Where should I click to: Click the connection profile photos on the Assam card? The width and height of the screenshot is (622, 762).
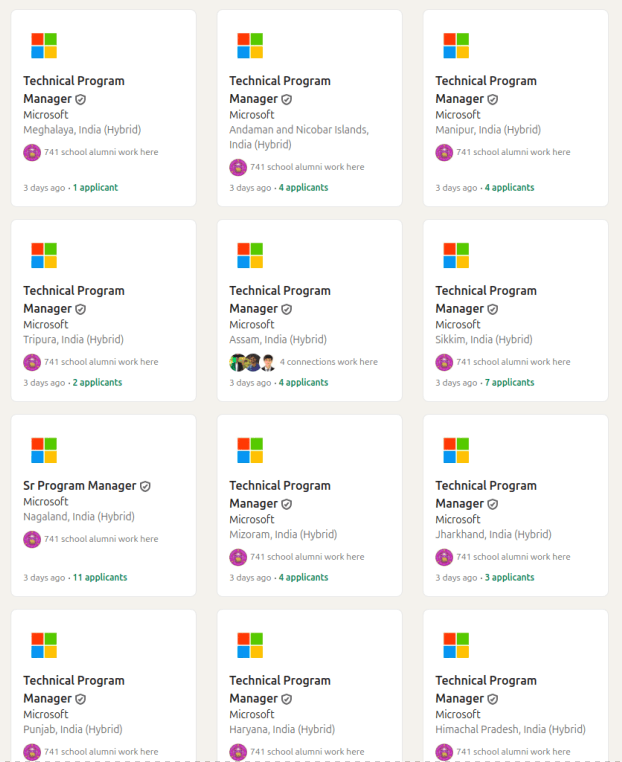[252, 362]
